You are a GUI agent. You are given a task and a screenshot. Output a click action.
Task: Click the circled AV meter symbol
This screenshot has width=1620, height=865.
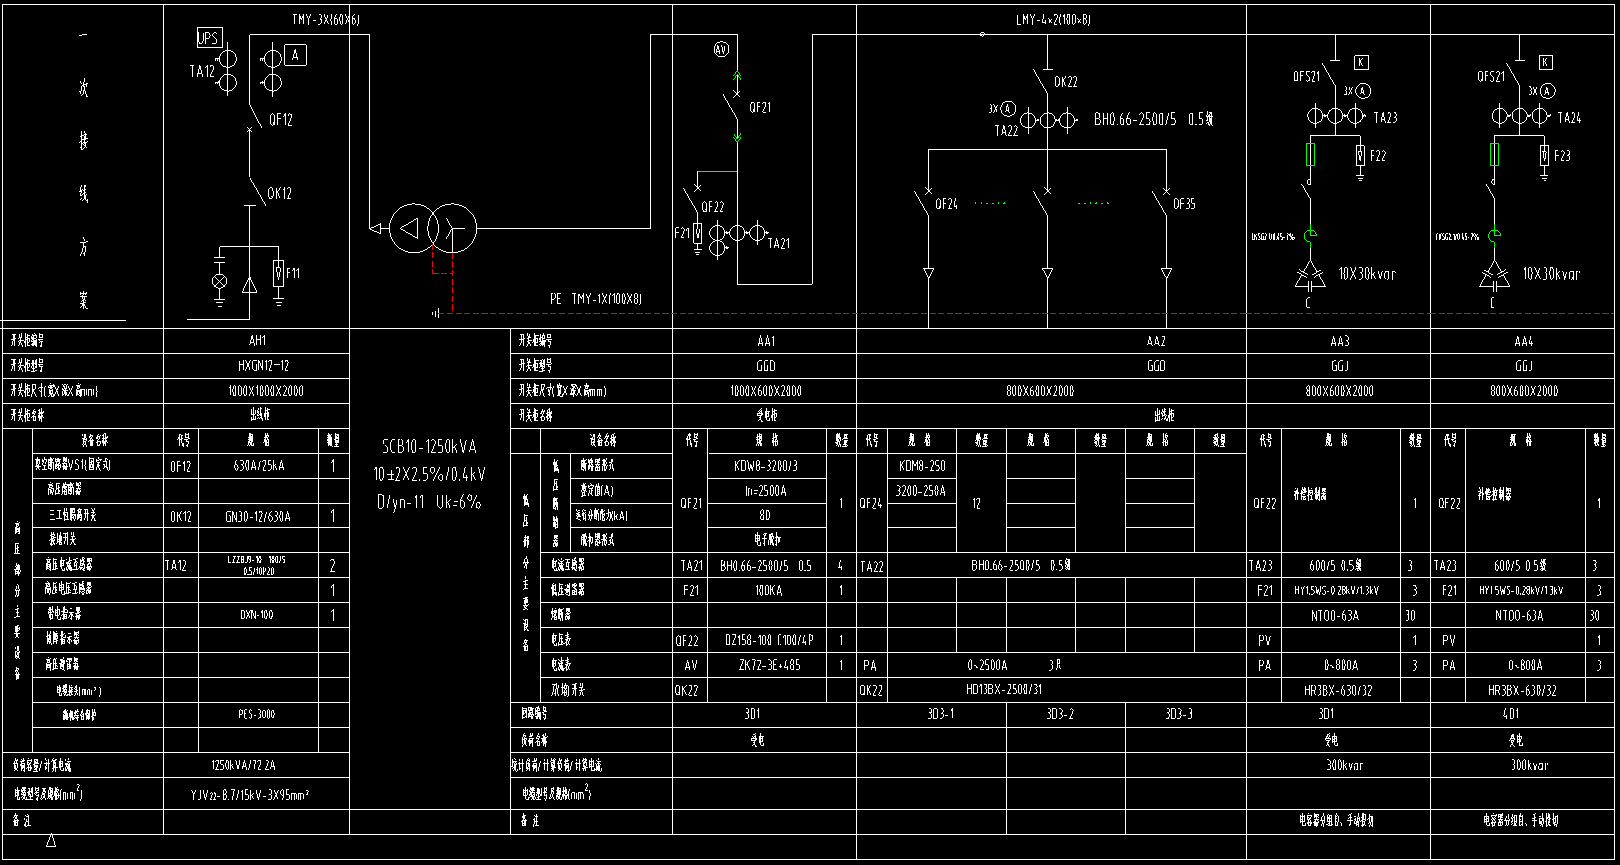pyautogui.click(x=721, y=49)
